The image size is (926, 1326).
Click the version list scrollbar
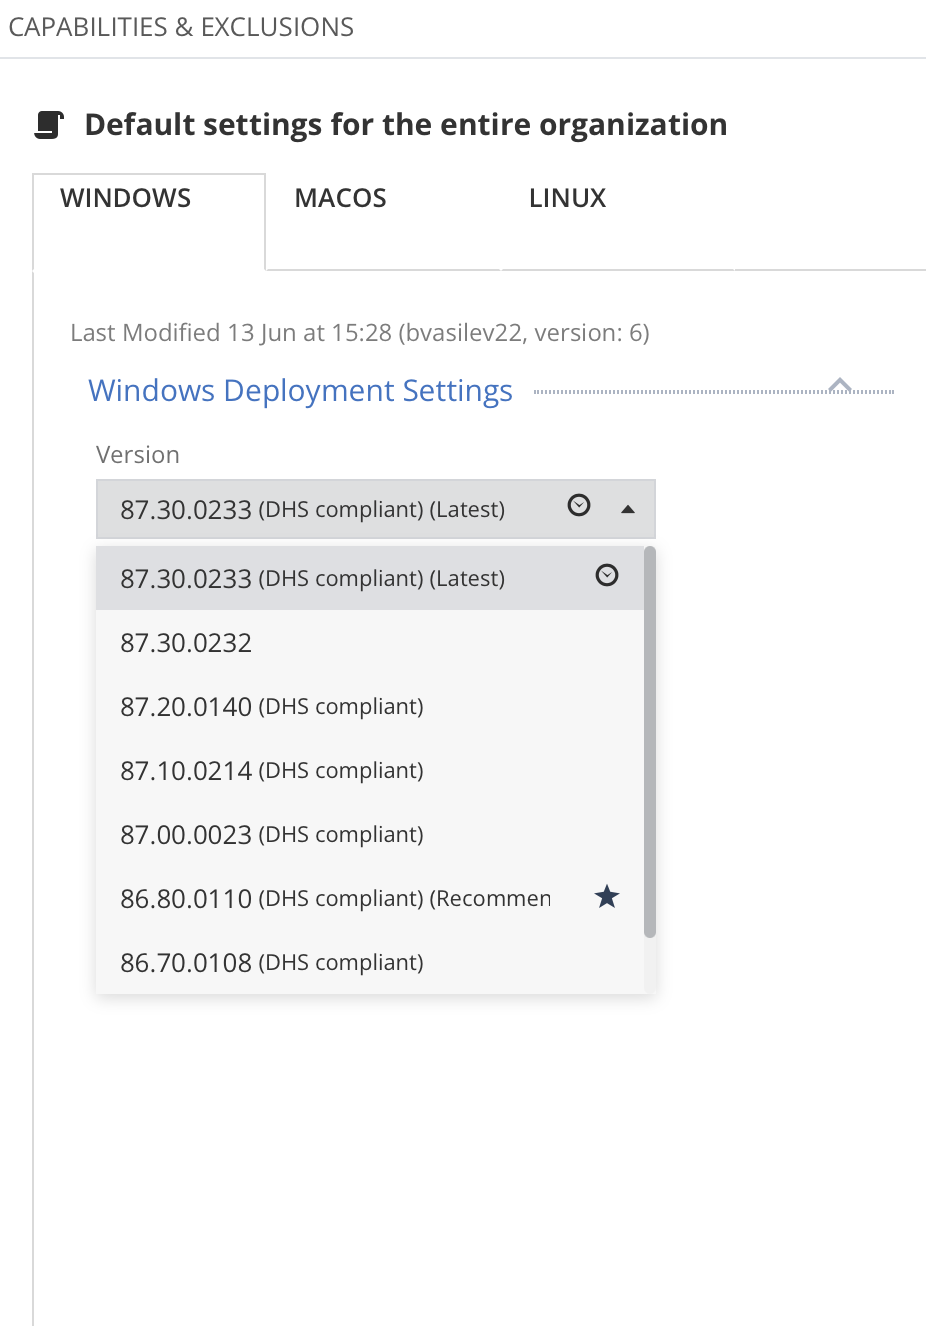(650, 740)
